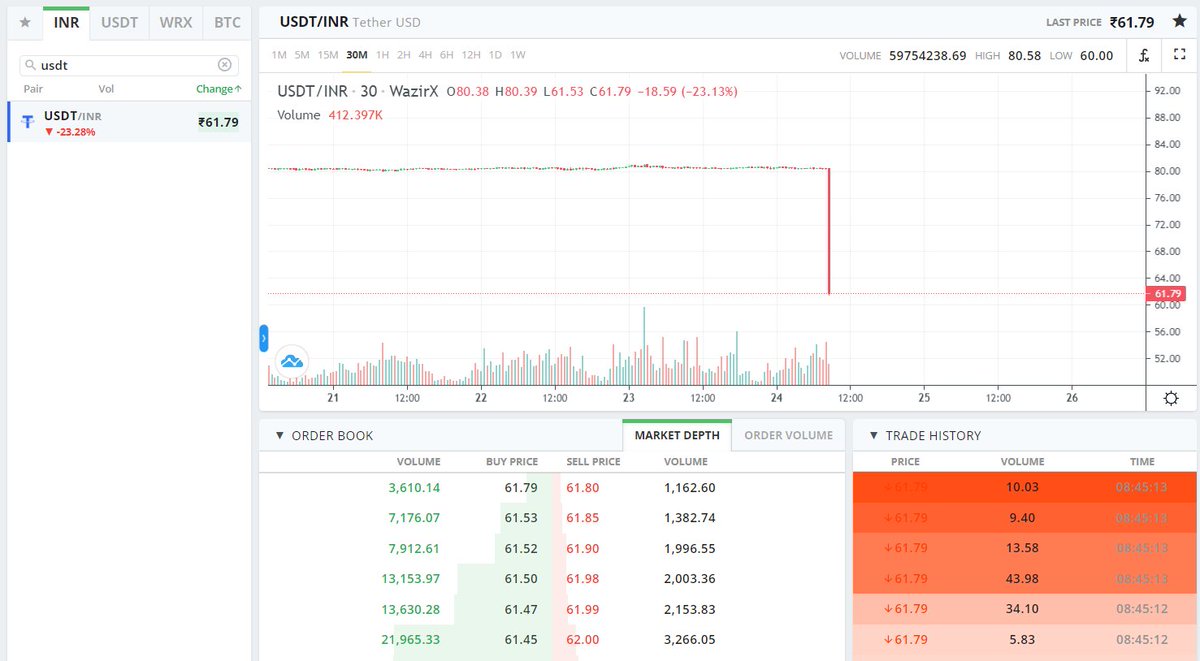Viewport: 1200px width, 661px height.
Task: Toggle sorting by Change in the watchlist
Action: coord(217,89)
